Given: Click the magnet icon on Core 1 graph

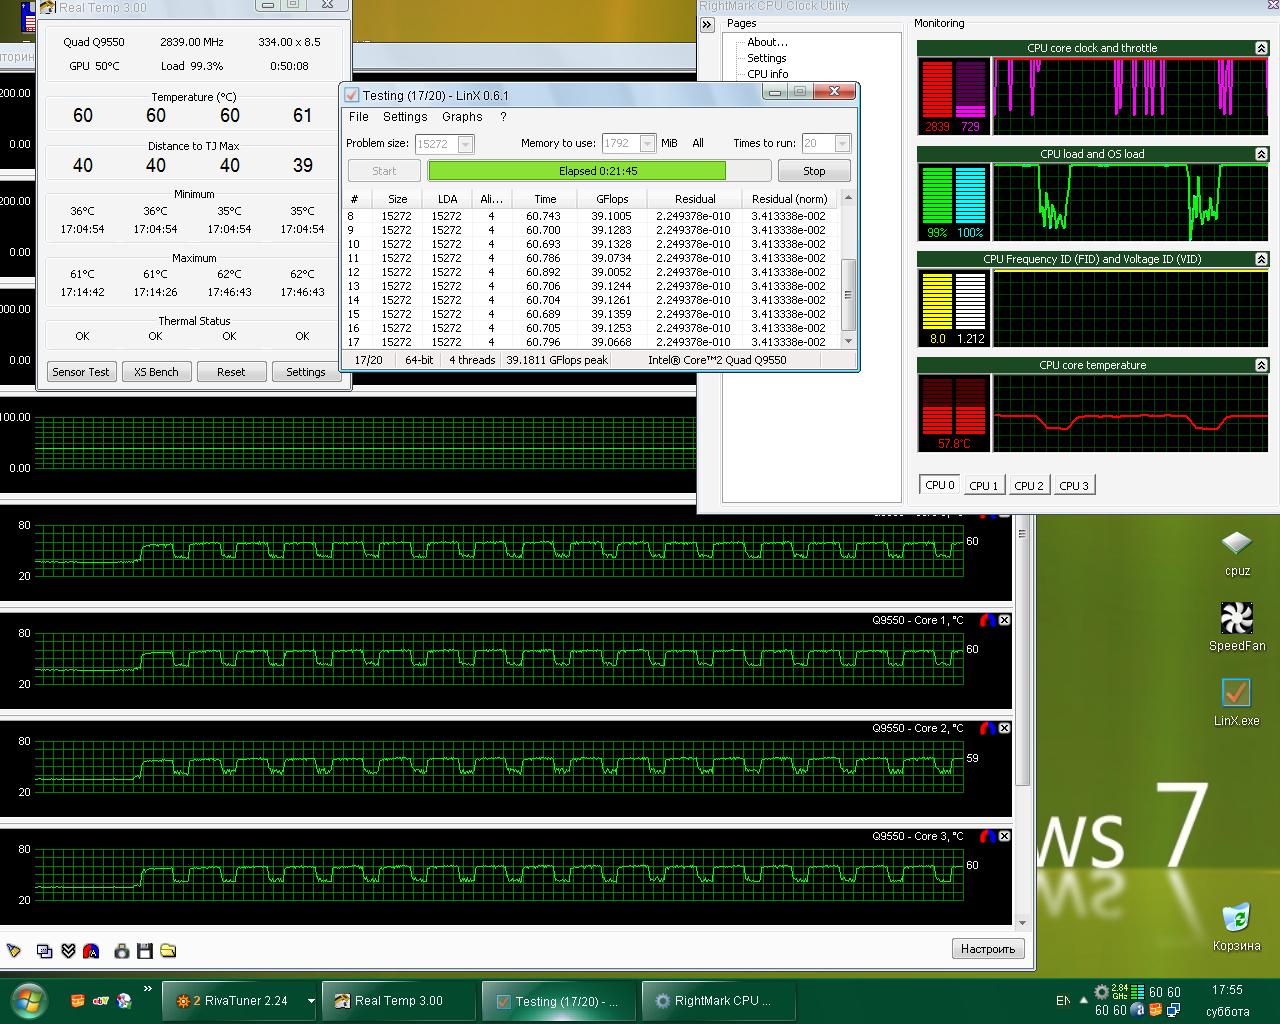Looking at the screenshot, I should [987, 620].
